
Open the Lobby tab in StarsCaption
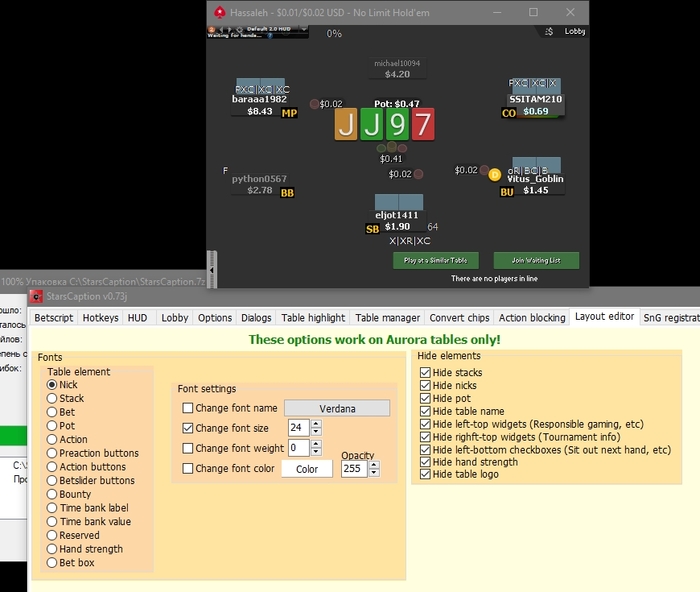point(175,317)
